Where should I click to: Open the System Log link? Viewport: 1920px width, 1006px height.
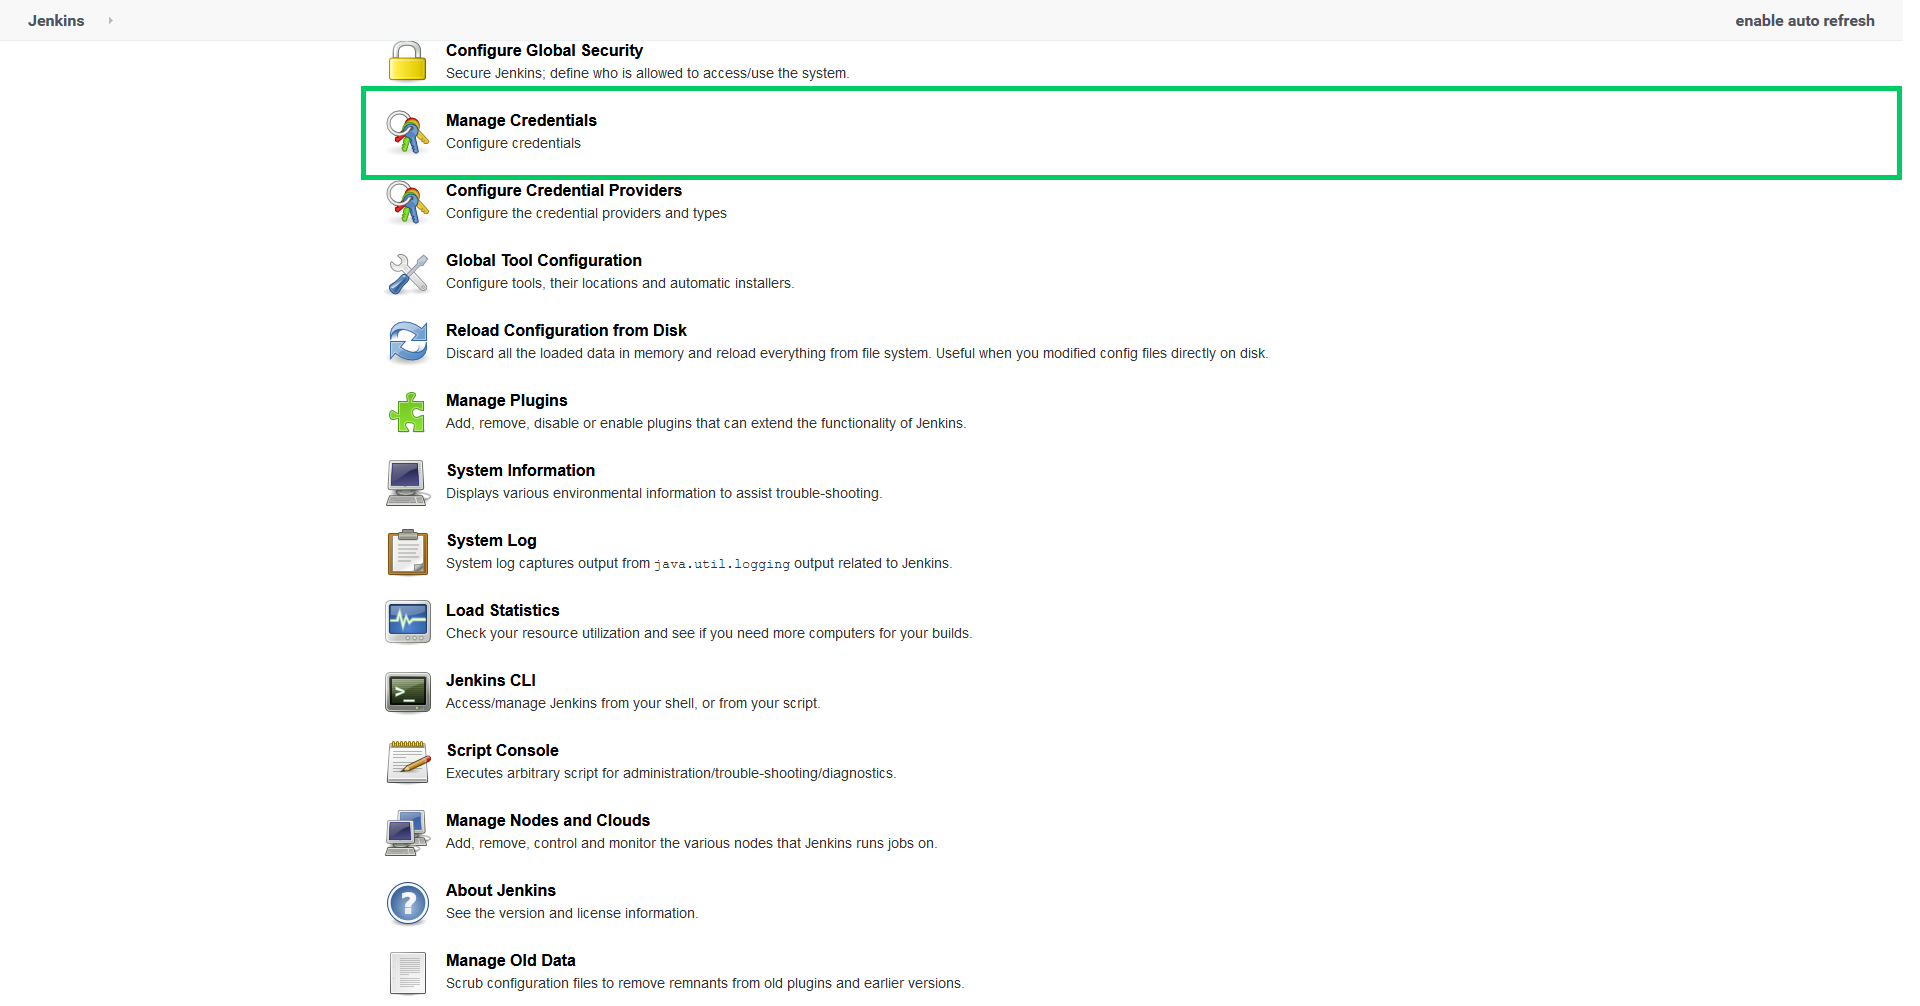(x=492, y=540)
